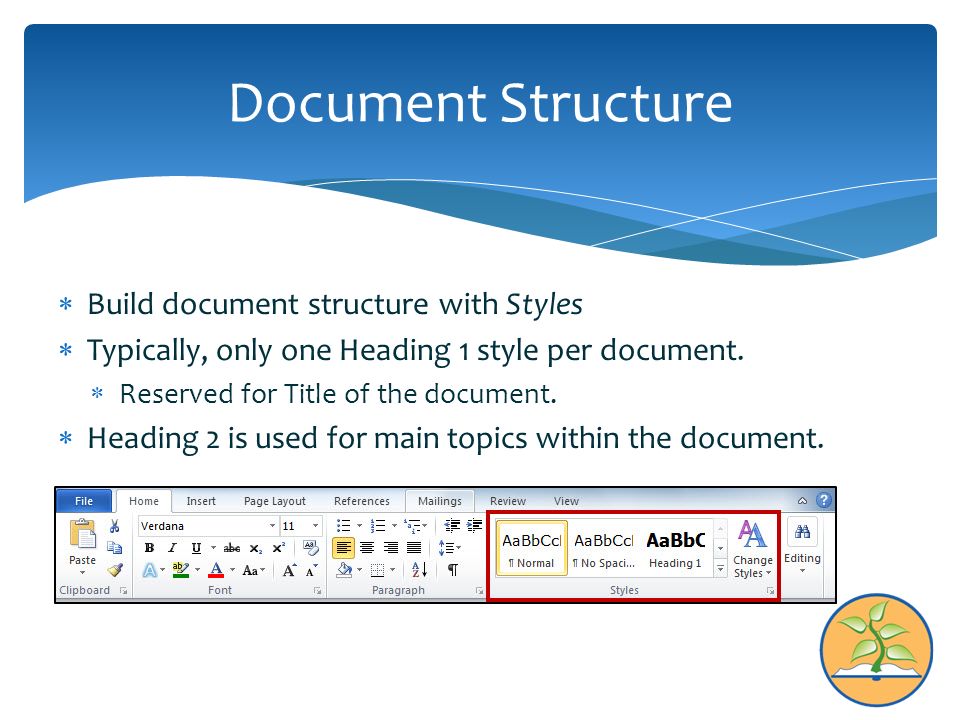Click the Increase Indent icon
This screenshot has width=960, height=720.
point(474,525)
